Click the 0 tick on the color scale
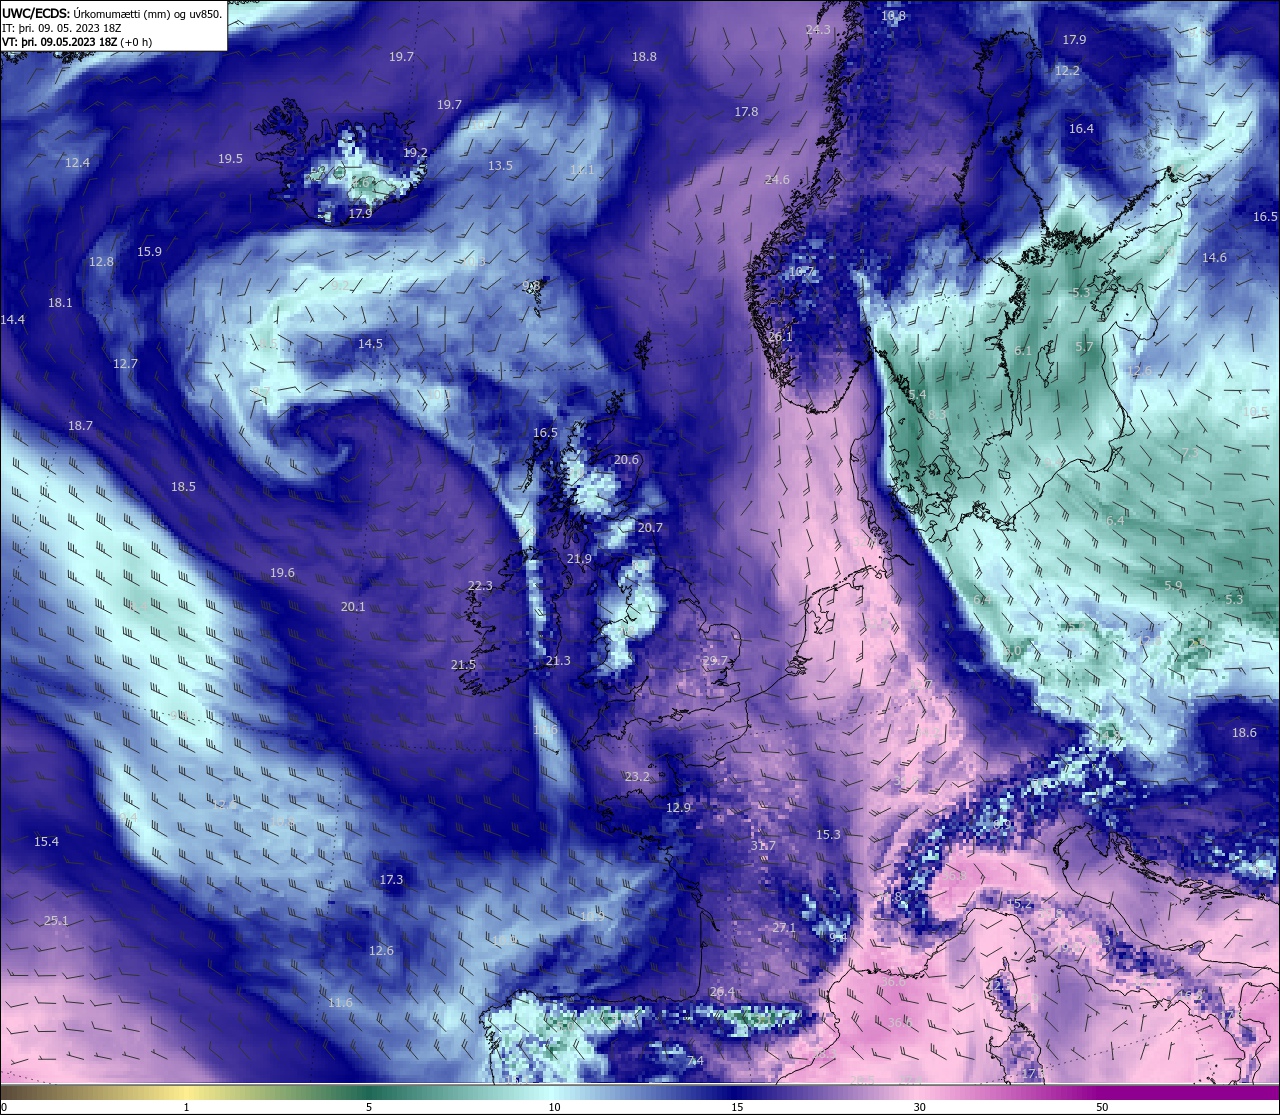1280x1115 pixels. 3,1107
